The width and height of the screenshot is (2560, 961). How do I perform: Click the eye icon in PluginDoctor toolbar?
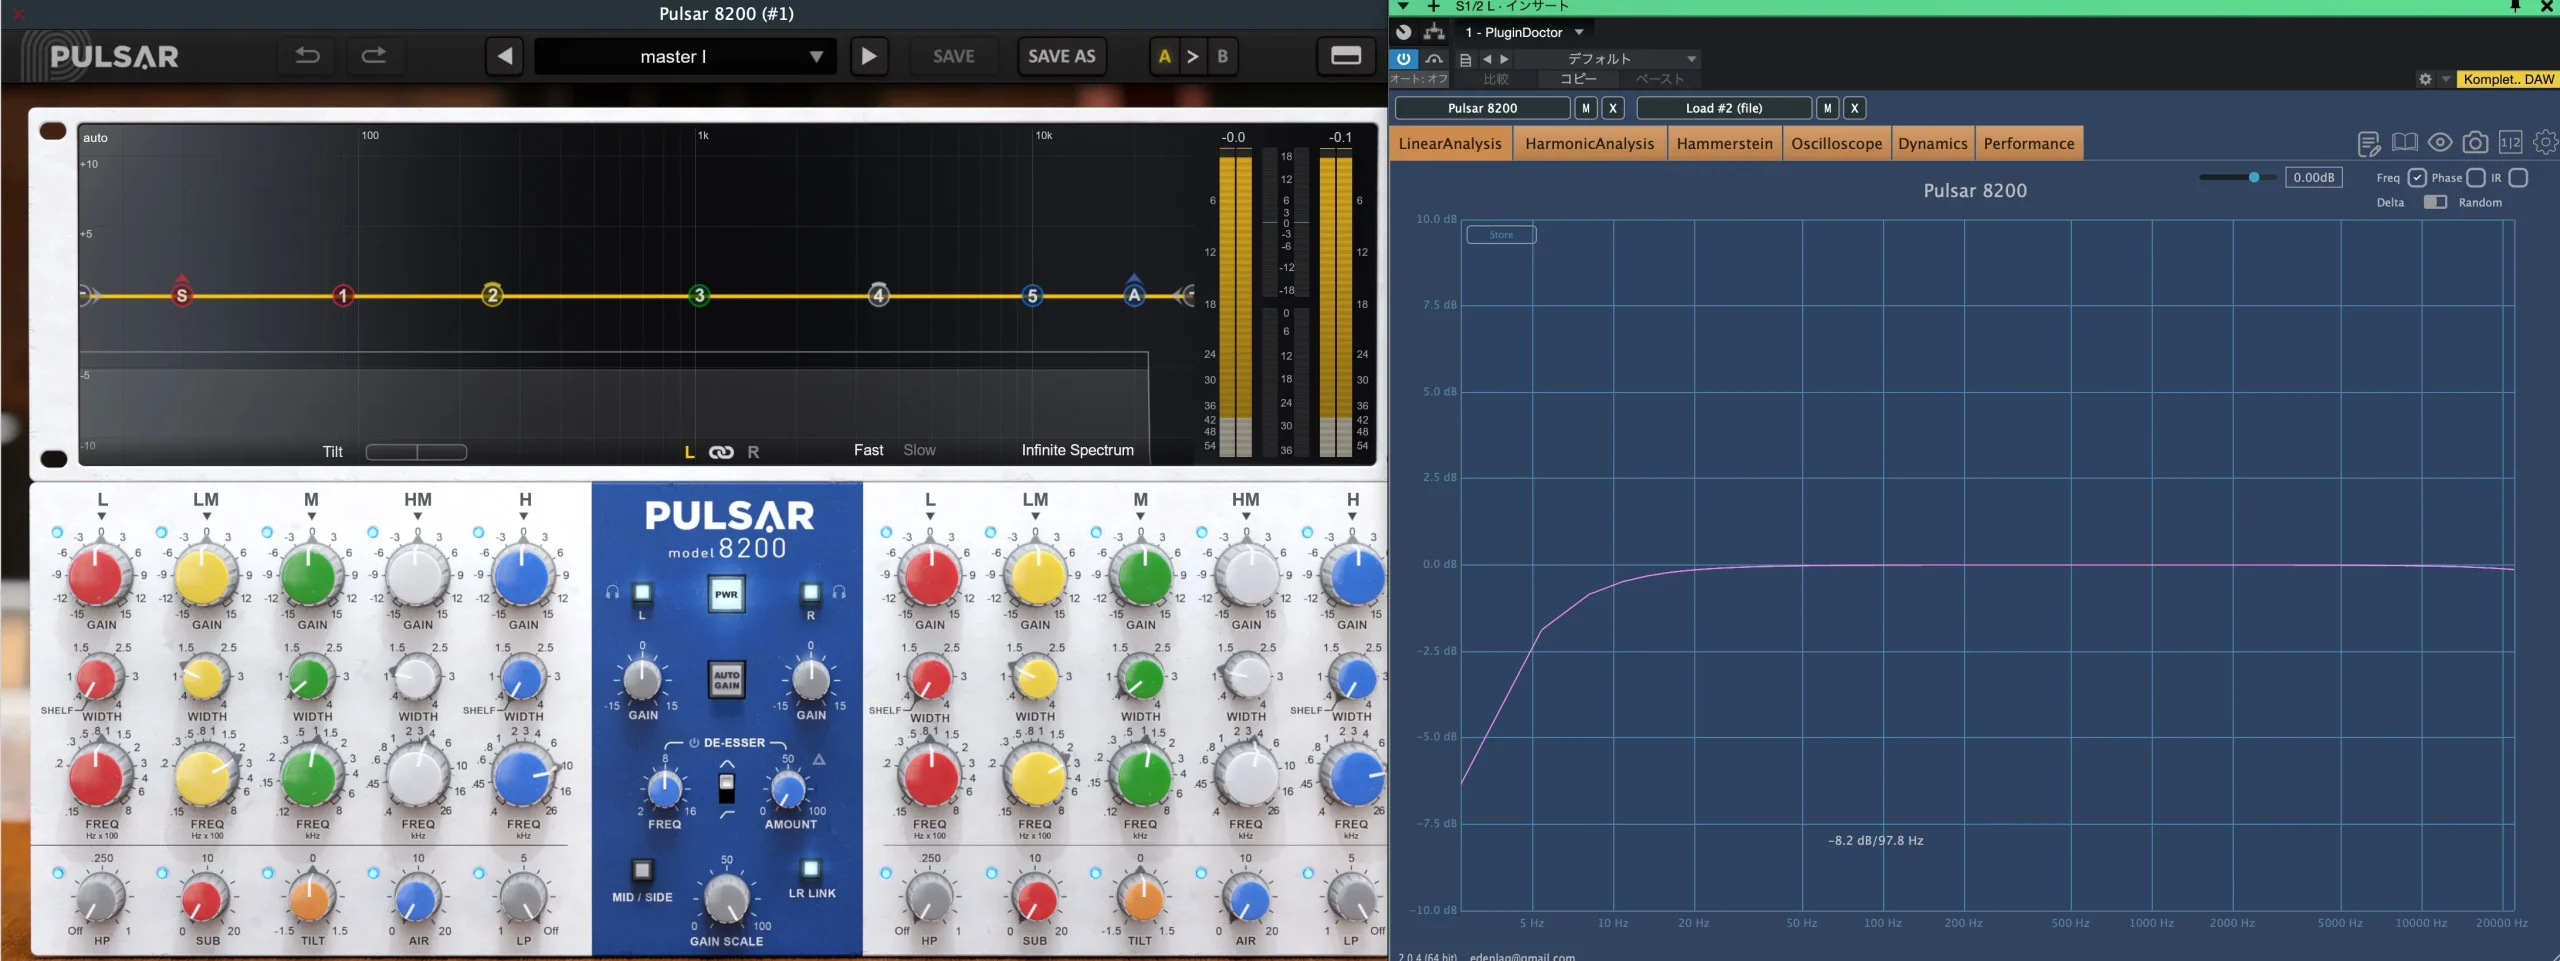(x=2440, y=143)
